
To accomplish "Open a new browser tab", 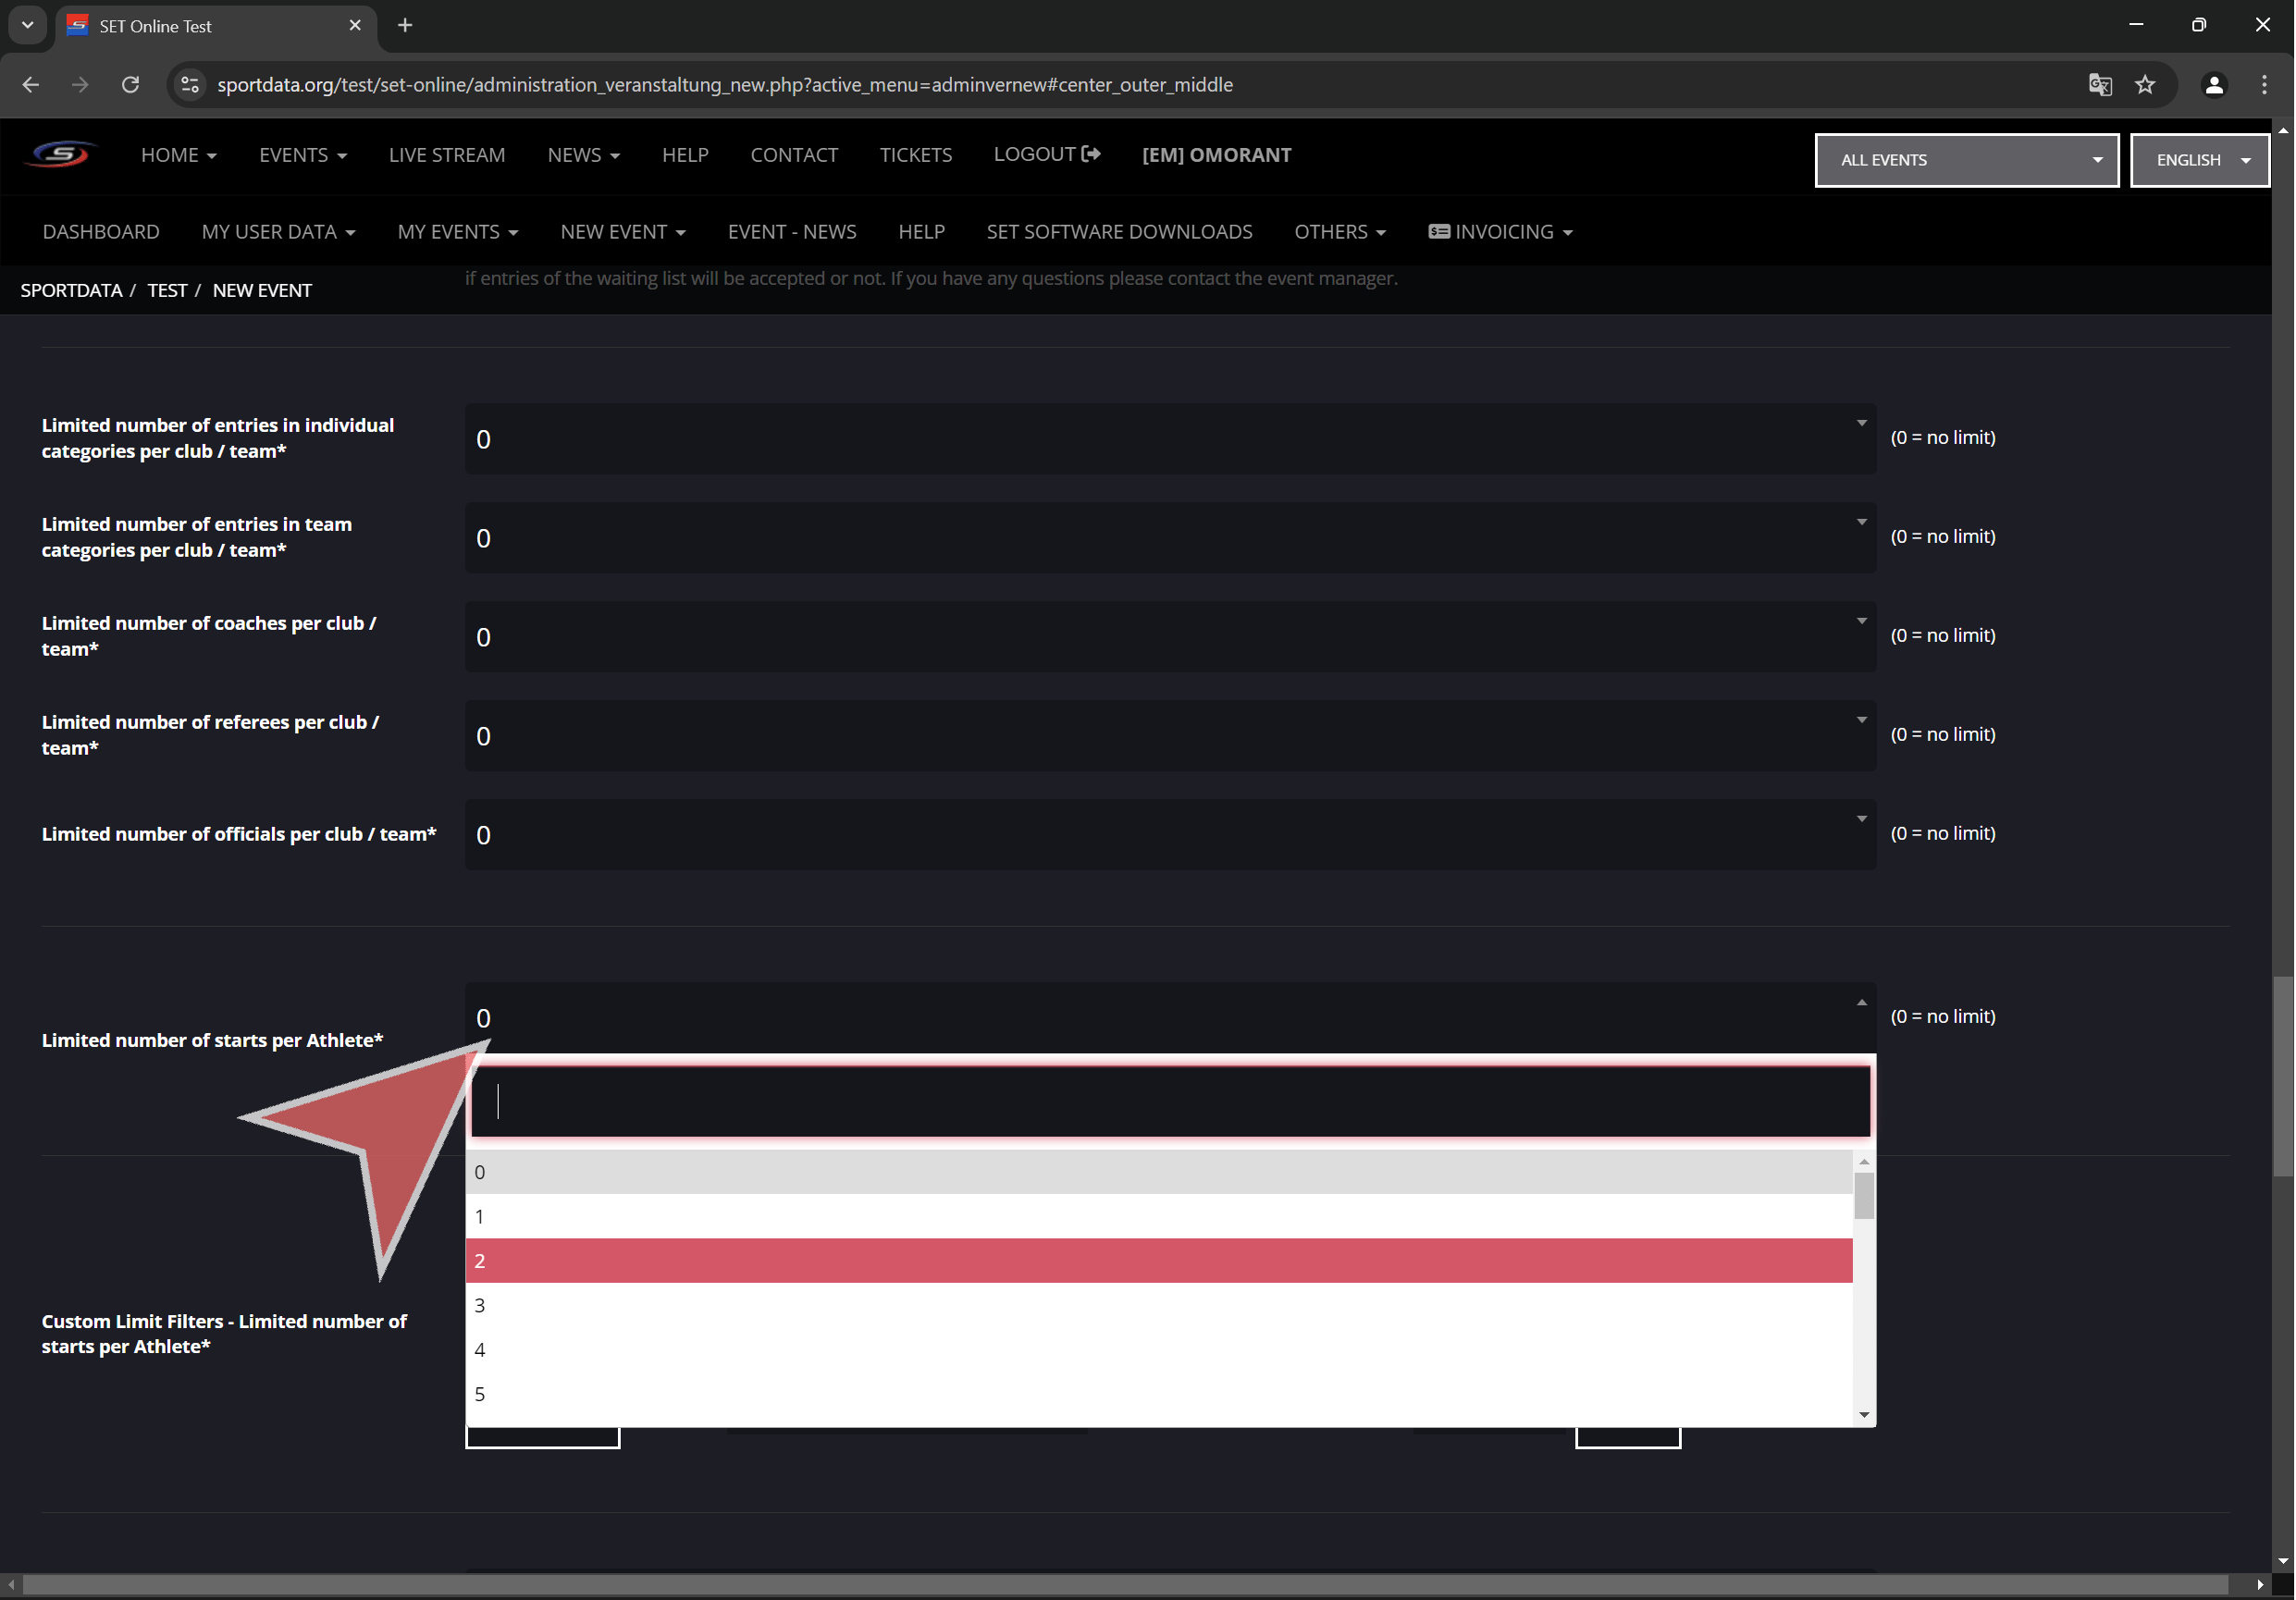I will point(405,26).
